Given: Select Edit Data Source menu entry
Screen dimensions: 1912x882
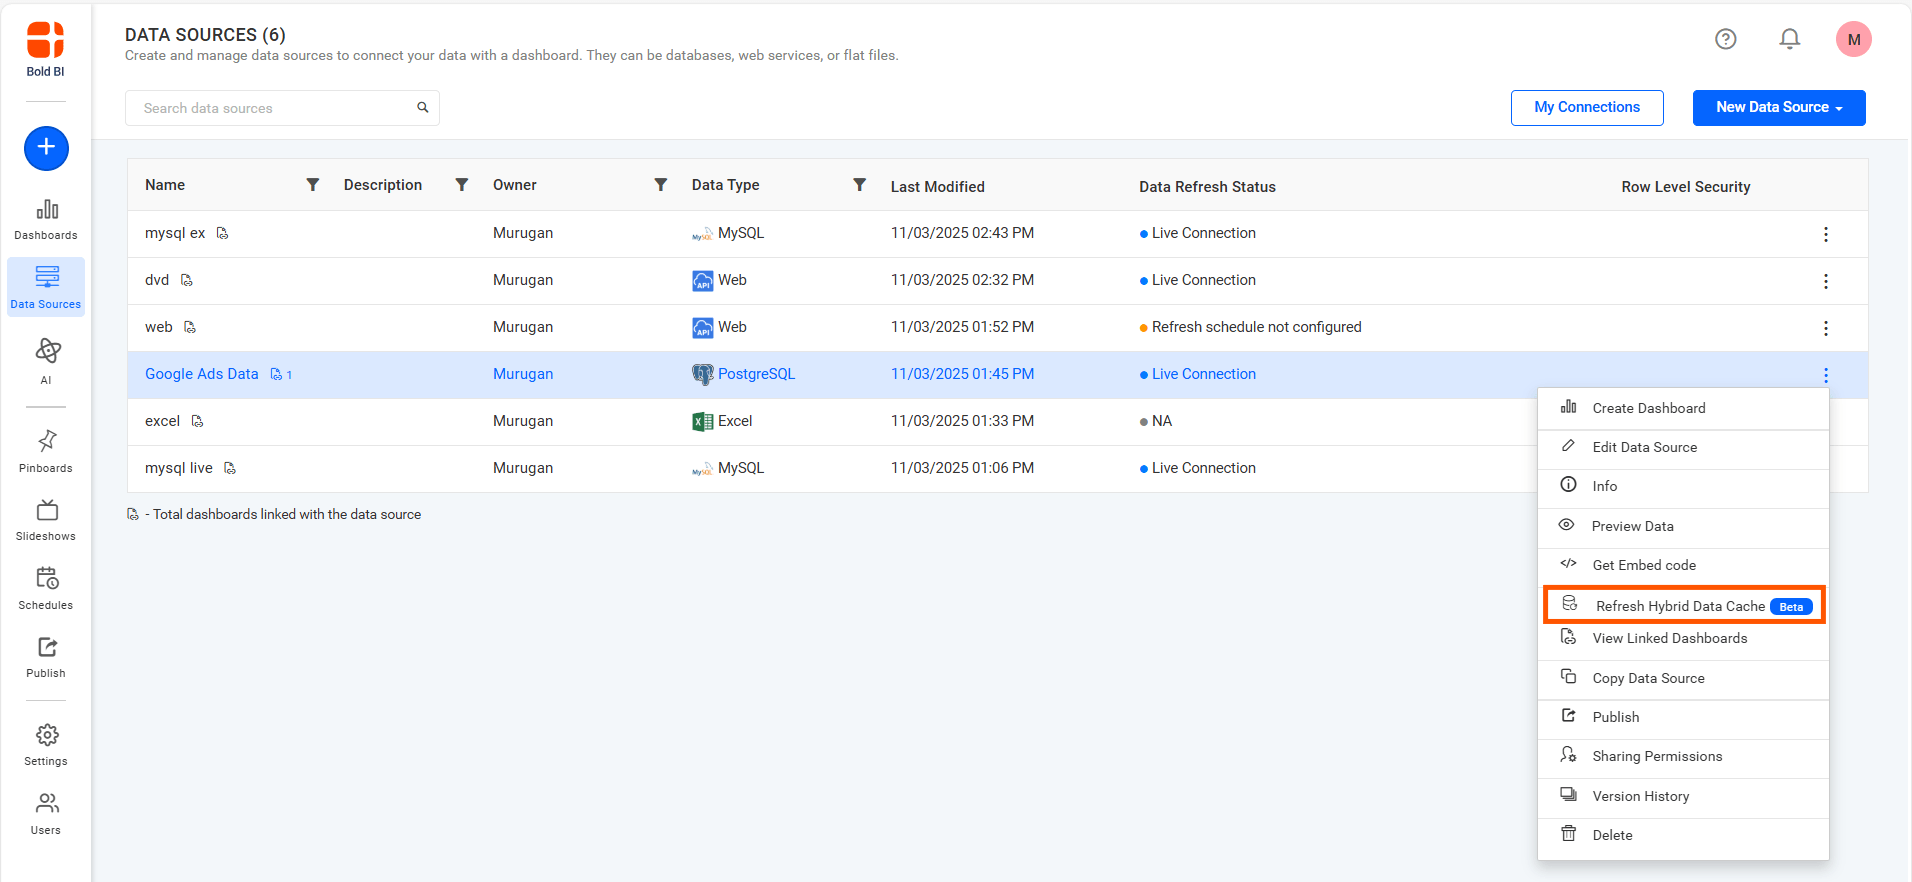Looking at the screenshot, I should [x=1683, y=447].
